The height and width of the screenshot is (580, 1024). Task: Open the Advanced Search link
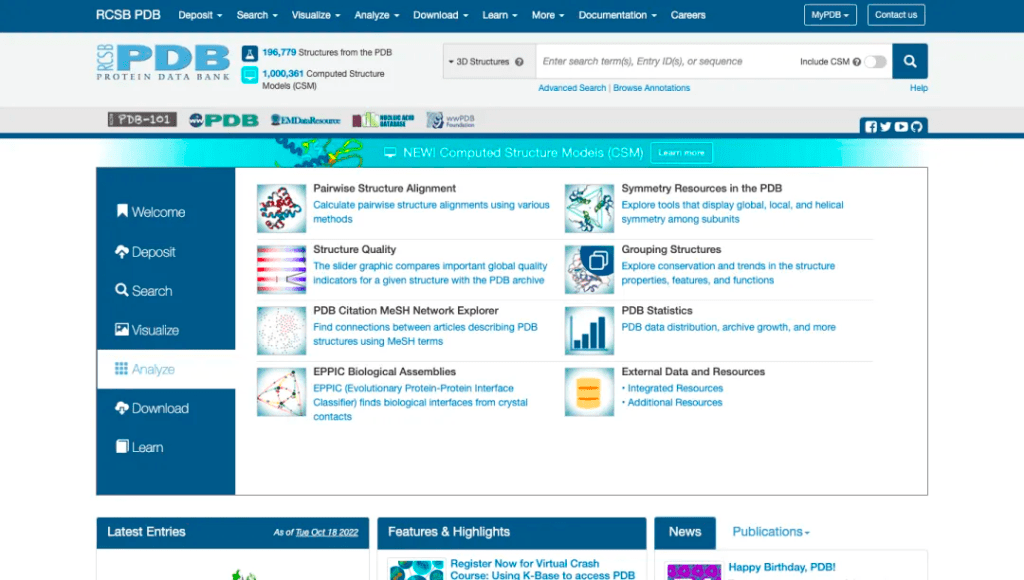[x=572, y=88]
